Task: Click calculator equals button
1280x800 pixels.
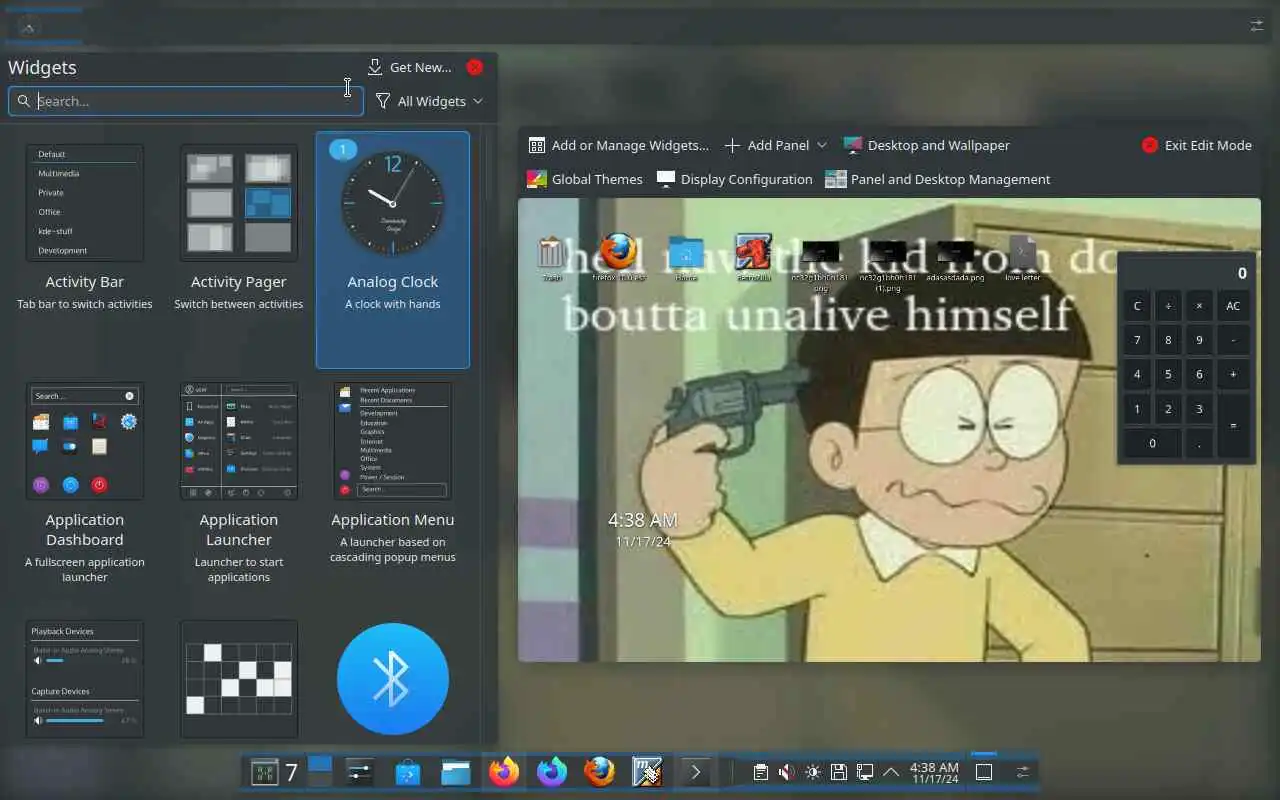Action: [1233, 426]
